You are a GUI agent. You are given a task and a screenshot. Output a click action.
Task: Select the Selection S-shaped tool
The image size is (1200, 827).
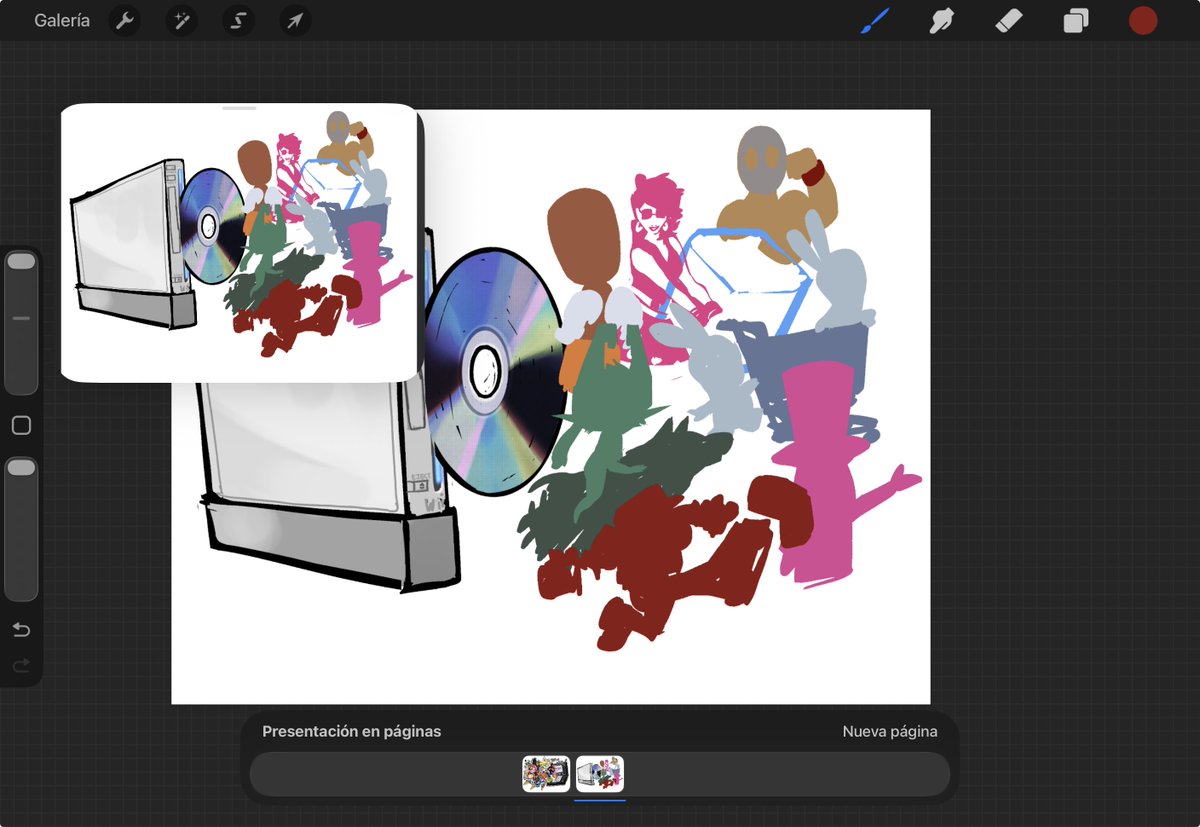tap(238, 21)
